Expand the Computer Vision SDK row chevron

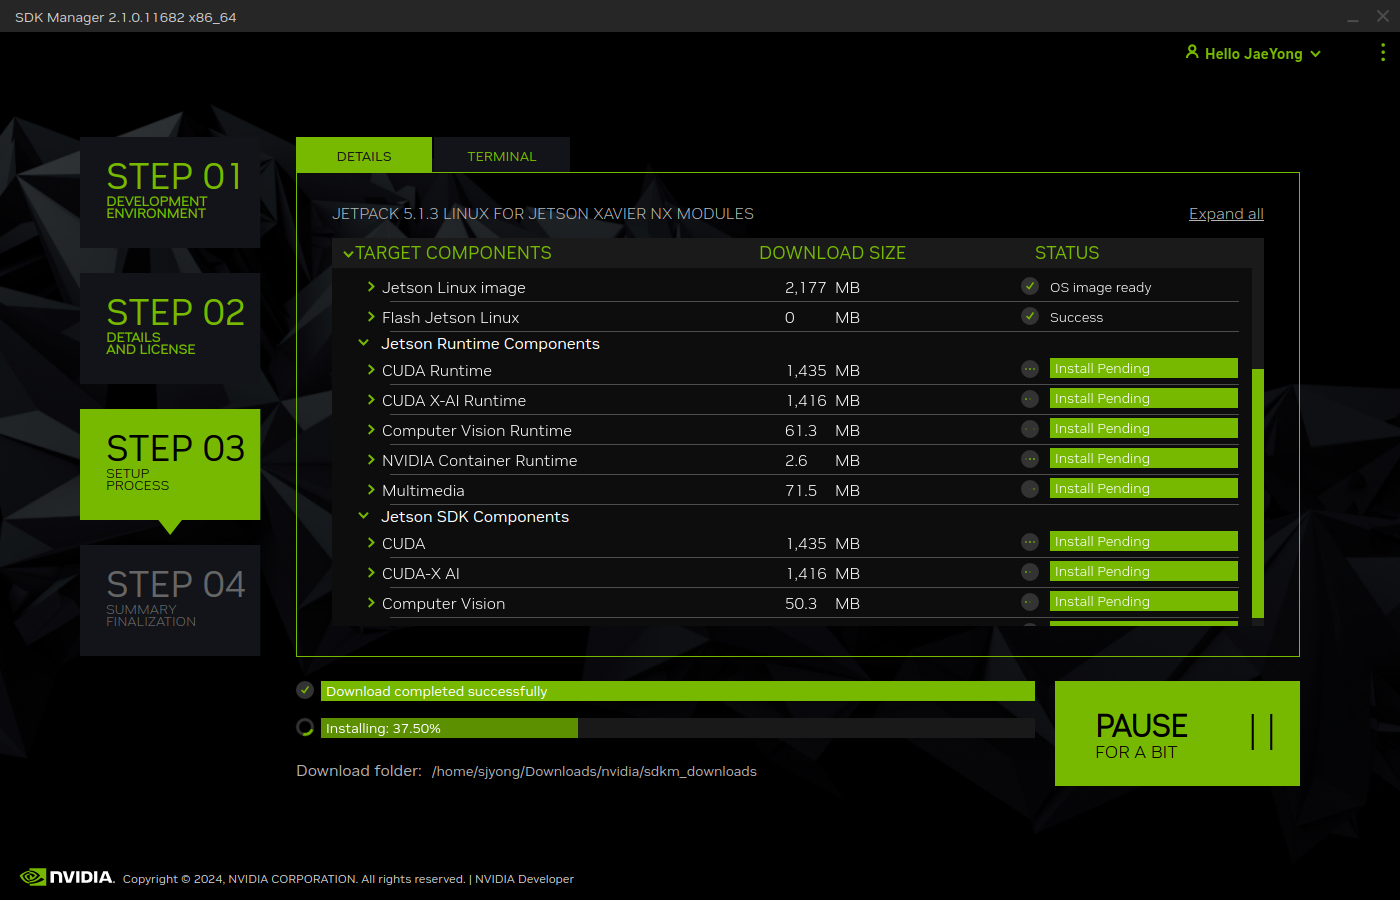click(x=371, y=603)
